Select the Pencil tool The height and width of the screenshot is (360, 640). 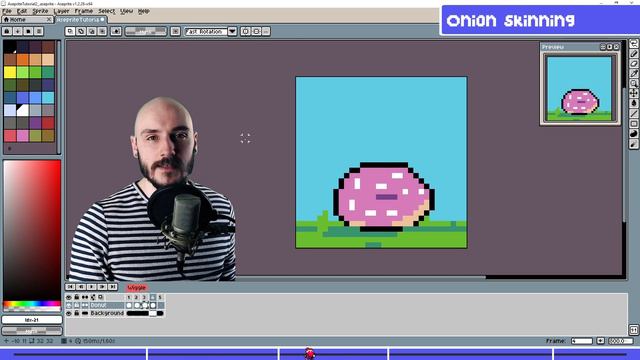coord(634,53)
